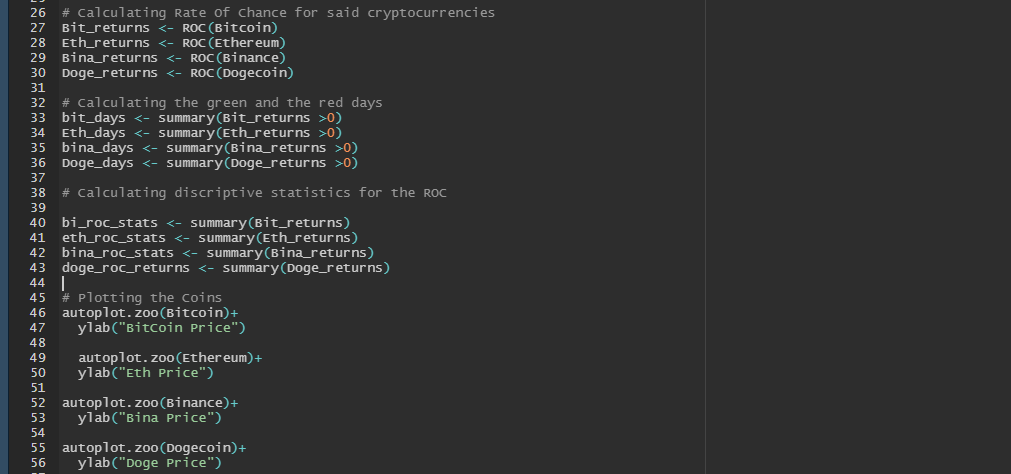Place cursor on the bi_roc_stats variable

(110, 222)
